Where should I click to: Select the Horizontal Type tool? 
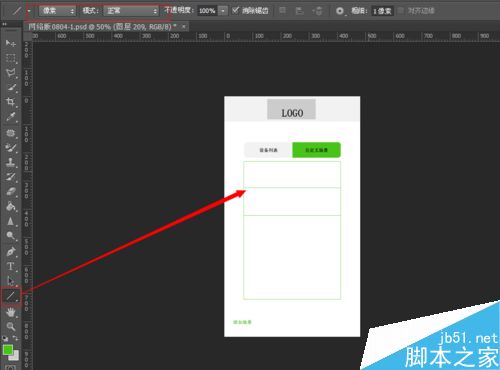11,266
